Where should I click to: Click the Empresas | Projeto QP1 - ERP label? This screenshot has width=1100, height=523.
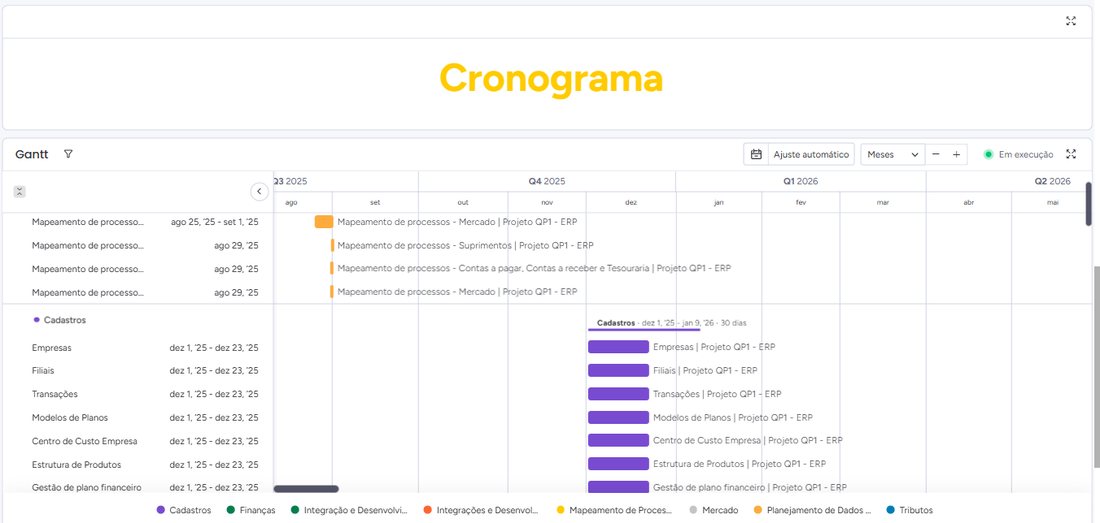(x=714, y=346)
